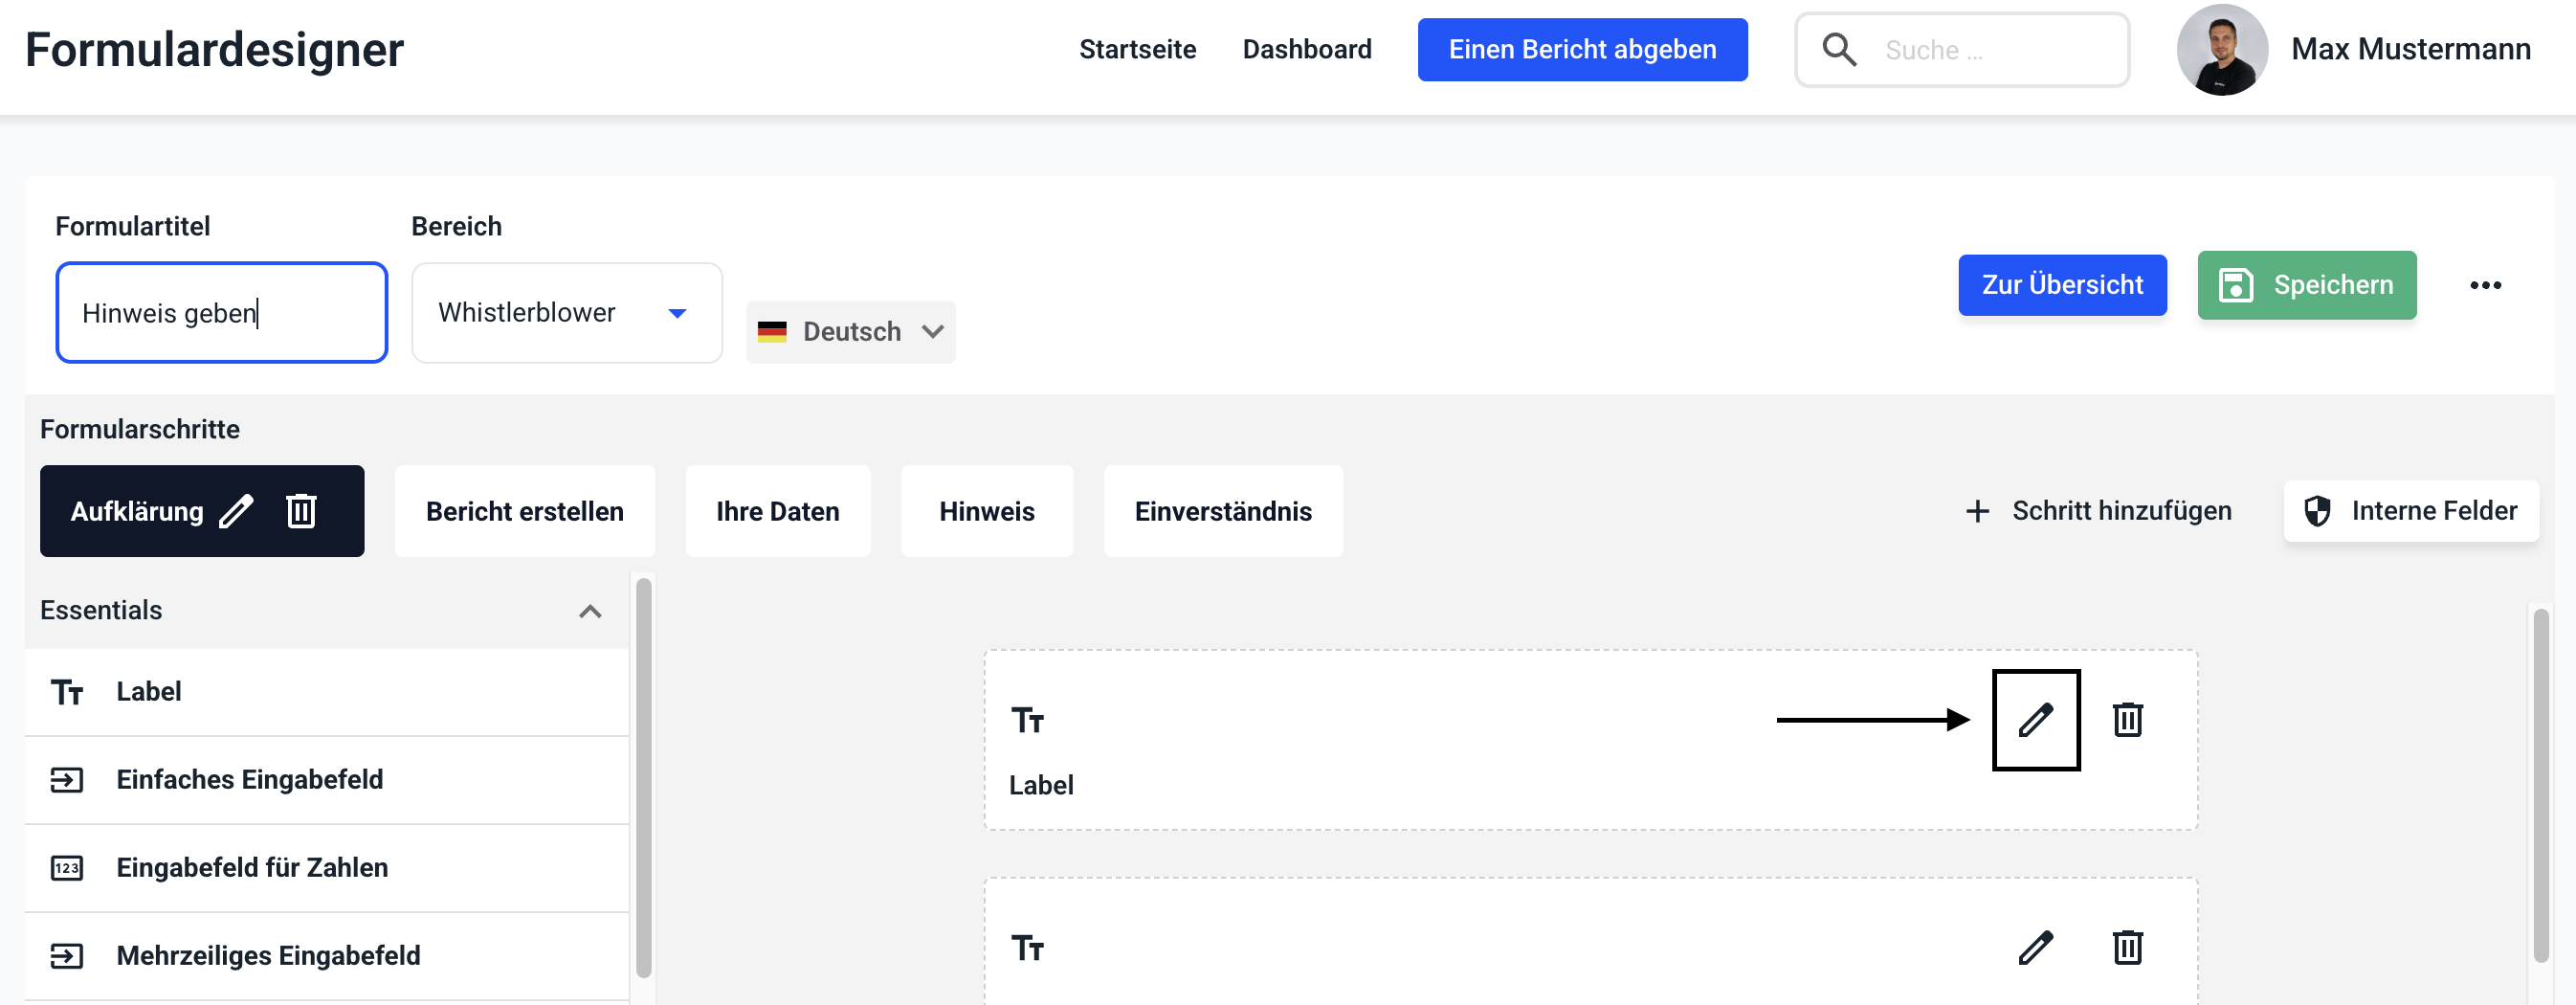
Task: Edit the first Label field with pencil icon
Action: point(2035,720)
